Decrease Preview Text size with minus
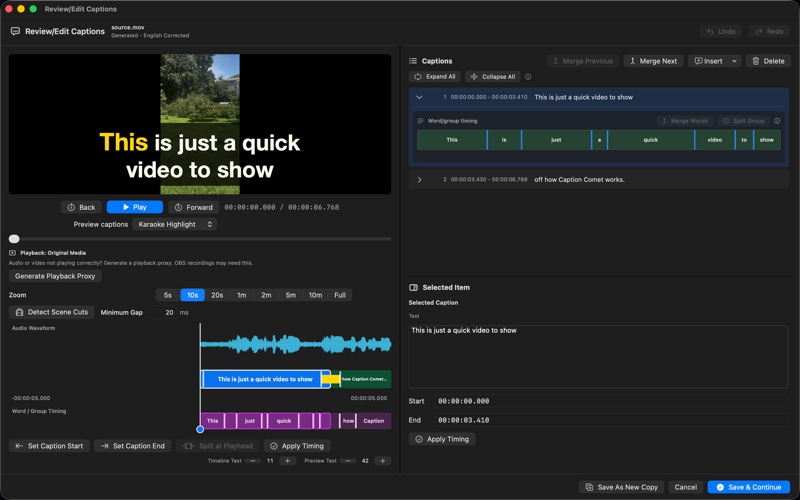This screenshot has height=500, width=800. coord(347,461)
